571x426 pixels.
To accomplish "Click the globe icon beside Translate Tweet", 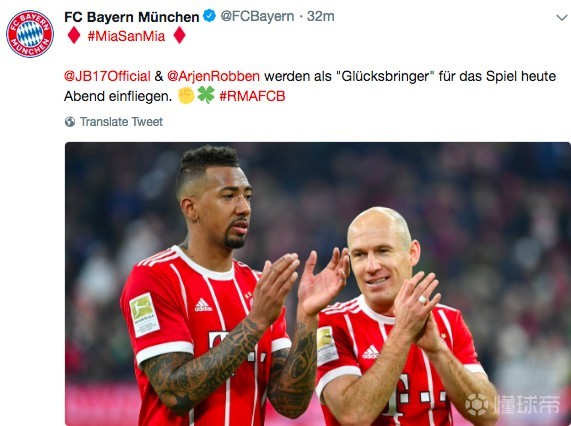I will 70,122.
